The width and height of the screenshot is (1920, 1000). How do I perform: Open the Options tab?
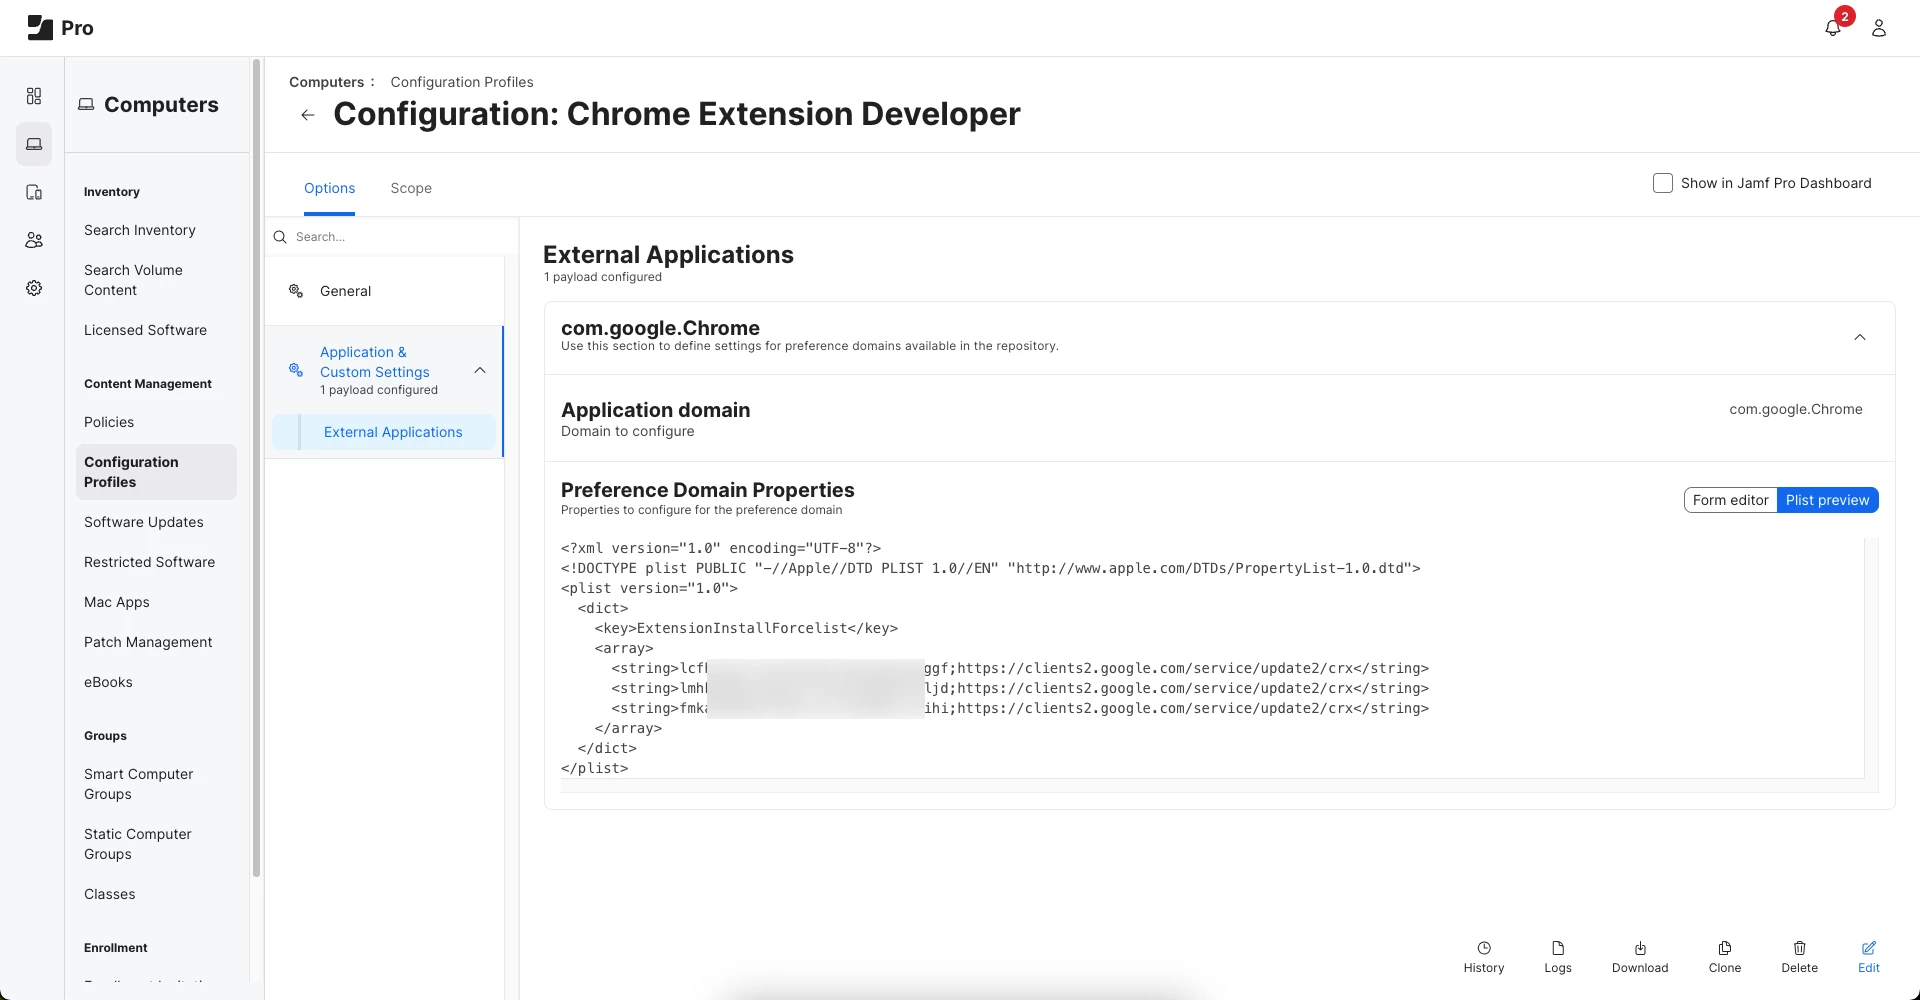(330, 188)
